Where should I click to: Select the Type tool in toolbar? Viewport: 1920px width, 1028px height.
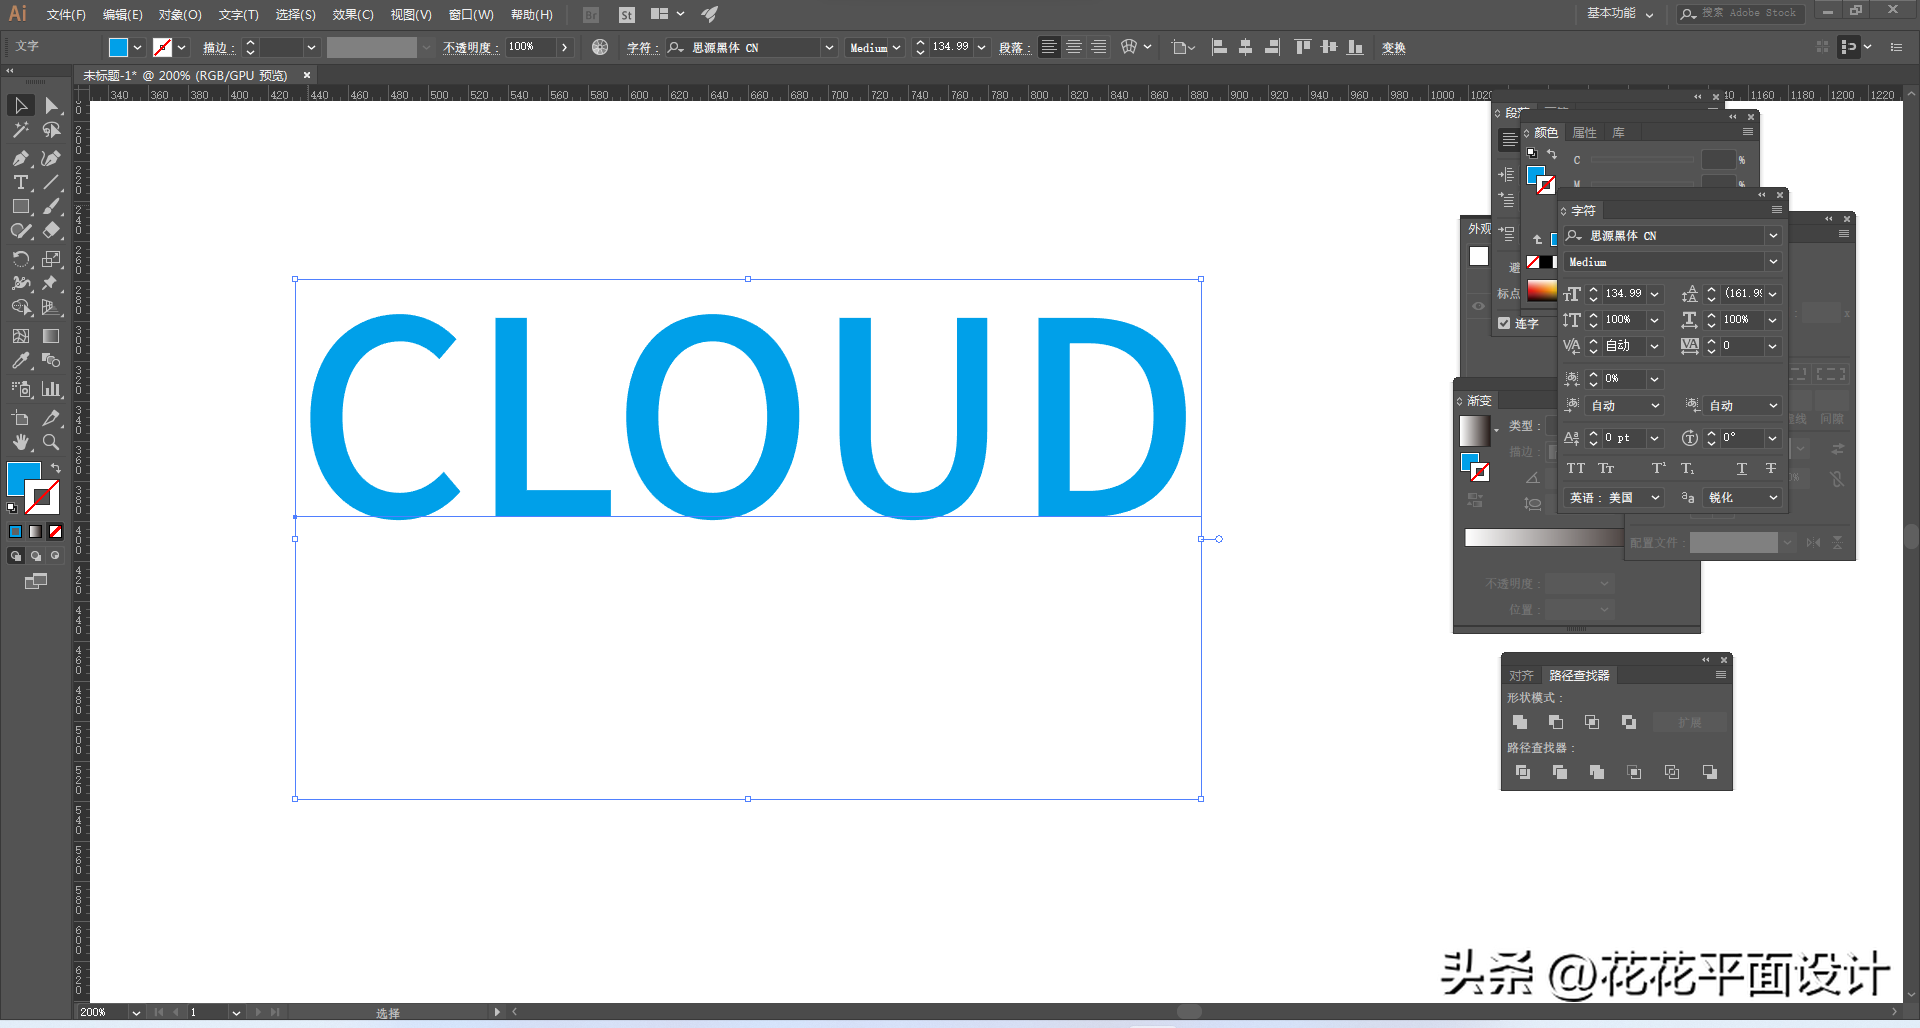(20, 182)
